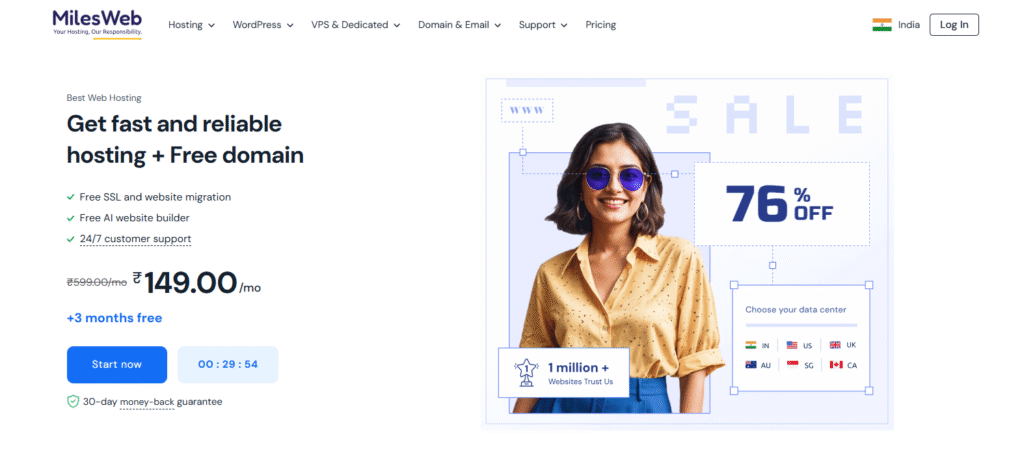
Task: Click the Start now button
Action: [117, 364]
